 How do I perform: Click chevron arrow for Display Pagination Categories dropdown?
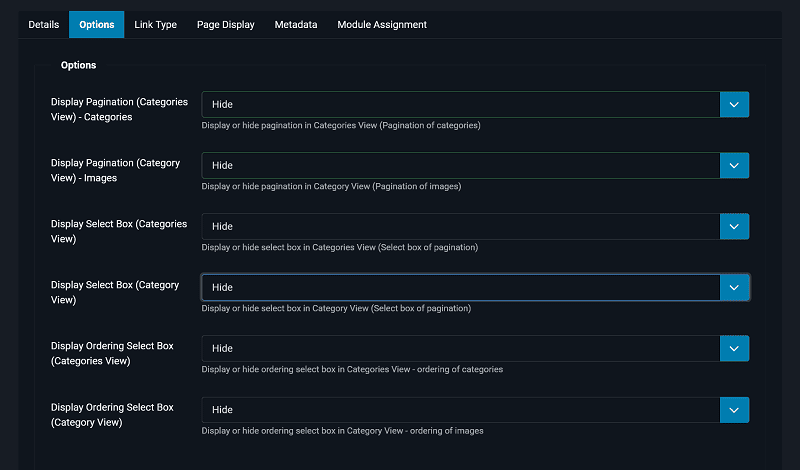coord(734,104)
